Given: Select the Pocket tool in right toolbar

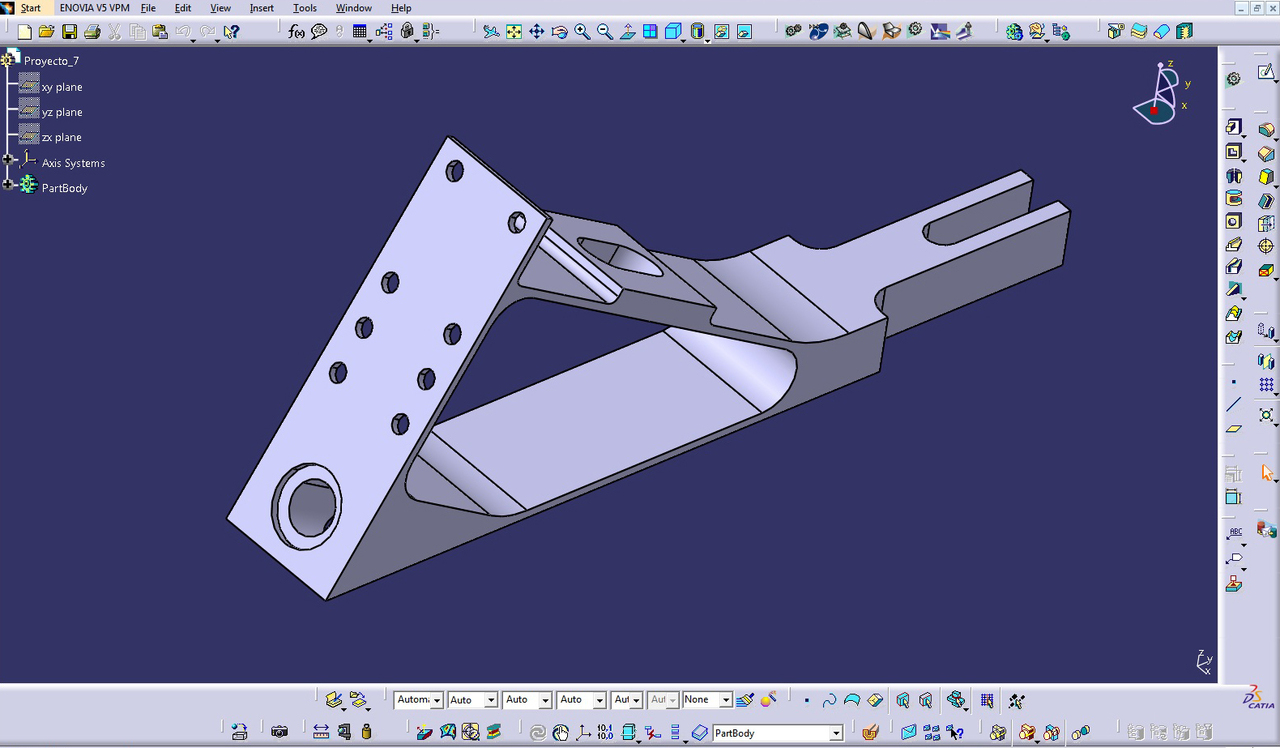Looking at the screenshot, I should (1233, 152).
